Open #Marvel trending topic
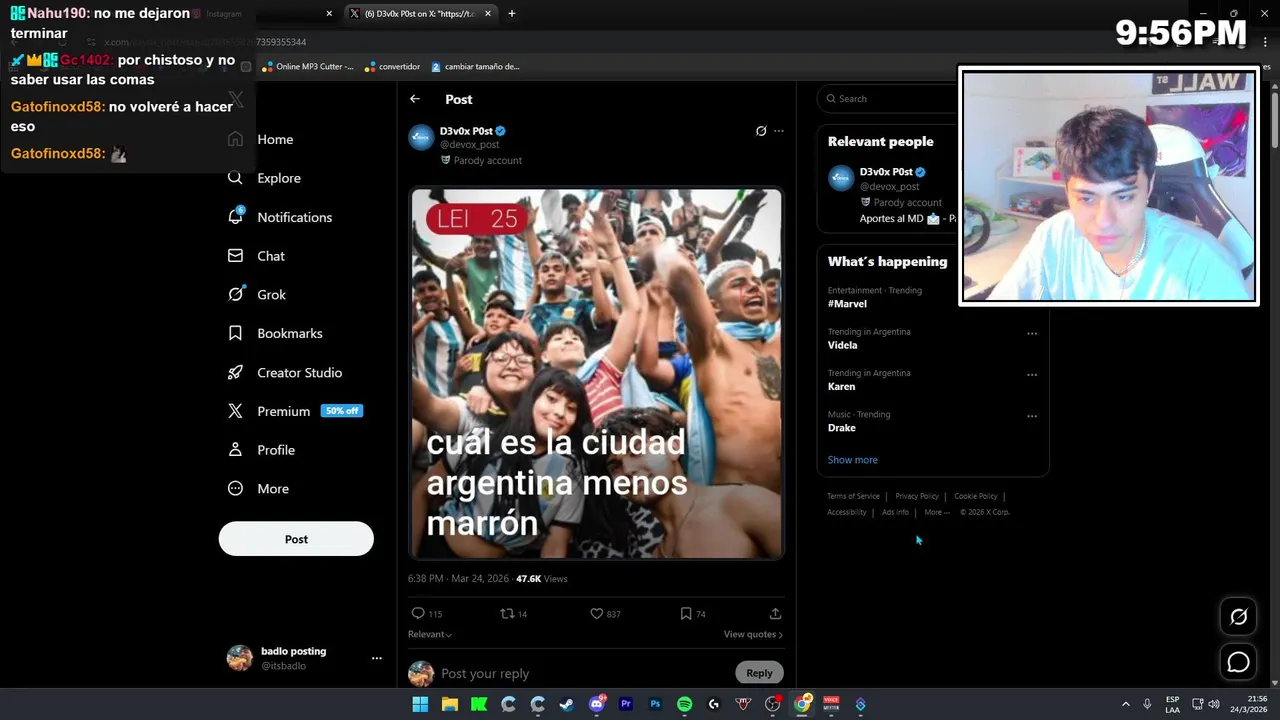The width and height of the screenshot is (1280, 720). (x=847, y=304)
